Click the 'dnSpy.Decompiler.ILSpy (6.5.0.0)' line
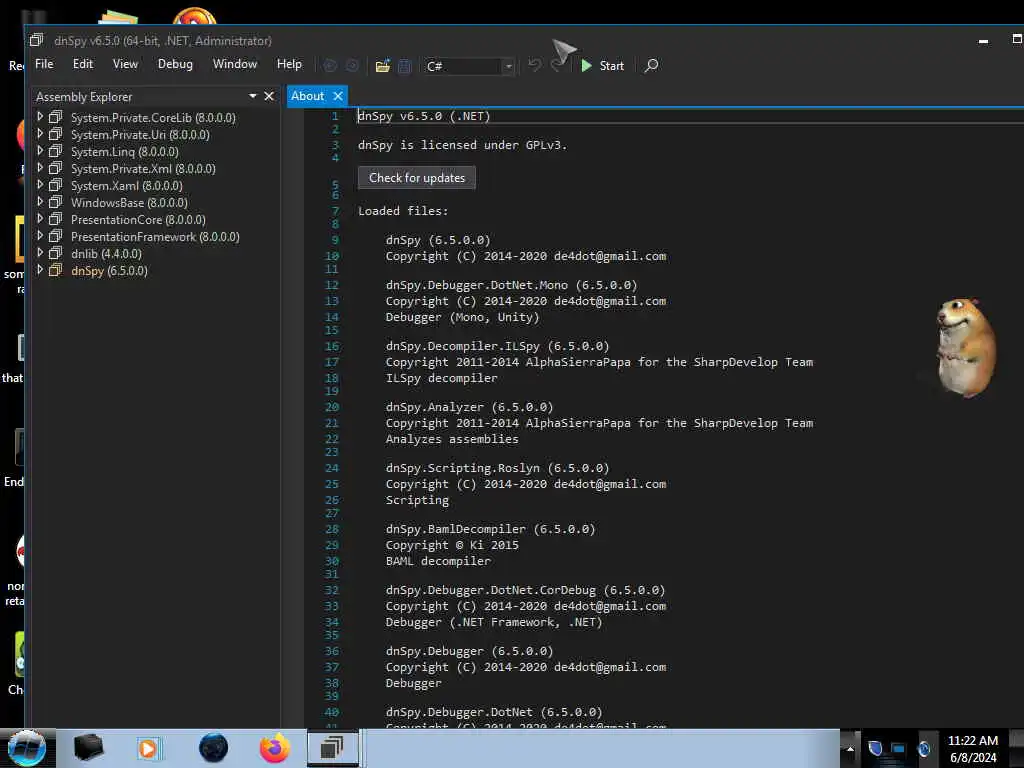The height and width of the screenshot is (768, 1024). click(x=497, y=346)
